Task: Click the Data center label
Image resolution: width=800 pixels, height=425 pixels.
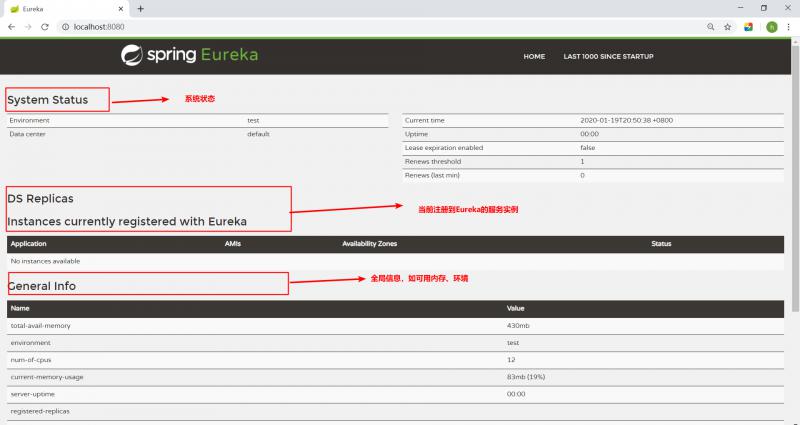Action: pos(28,134)
